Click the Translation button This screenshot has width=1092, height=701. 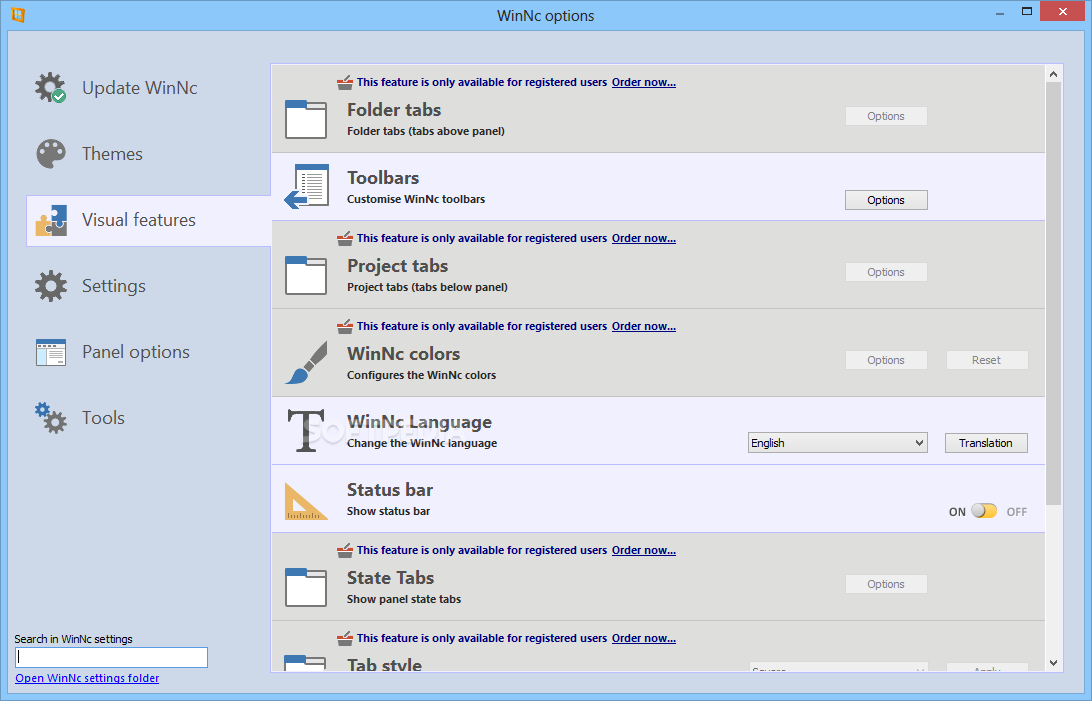[985, 443]
